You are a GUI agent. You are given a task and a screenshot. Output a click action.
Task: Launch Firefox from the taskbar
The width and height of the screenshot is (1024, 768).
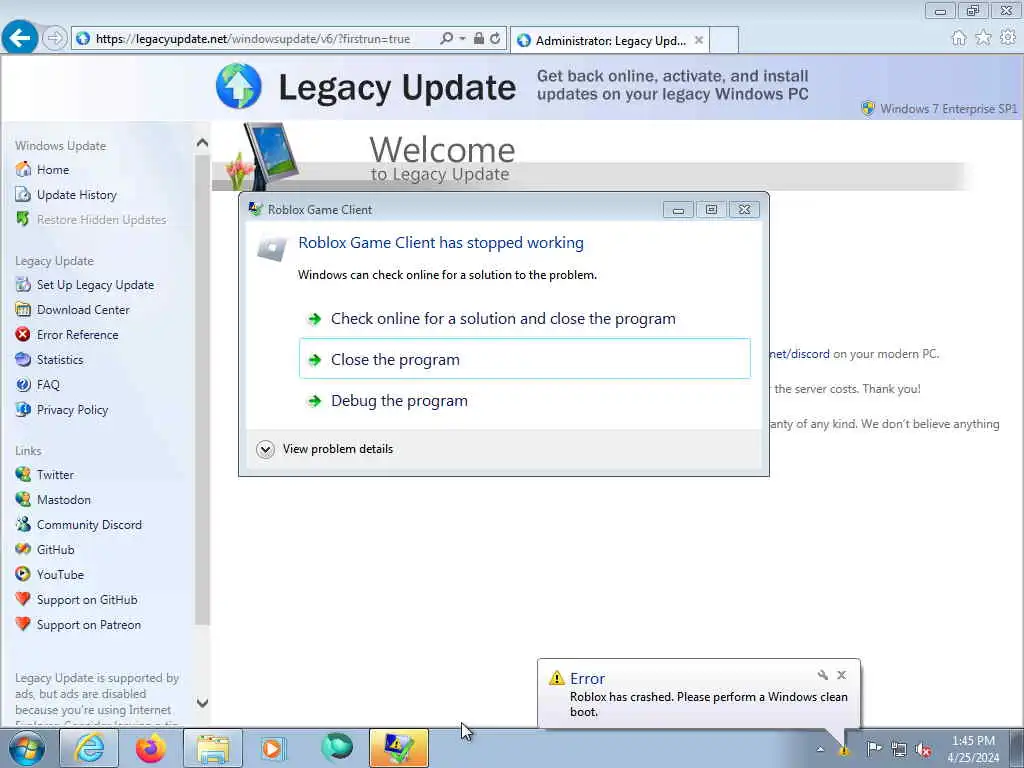click(151, 748)
